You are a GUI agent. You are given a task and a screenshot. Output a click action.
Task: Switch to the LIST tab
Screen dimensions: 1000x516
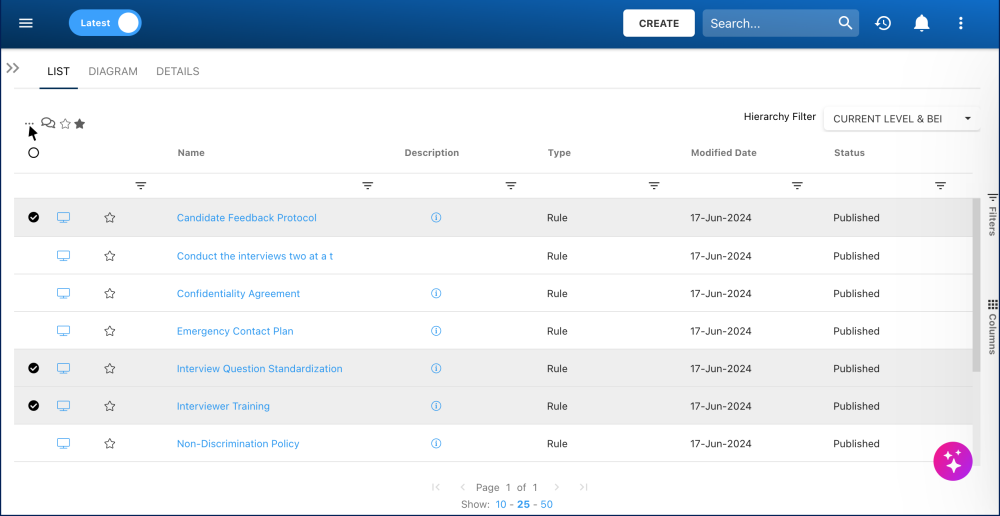[58, 71]
